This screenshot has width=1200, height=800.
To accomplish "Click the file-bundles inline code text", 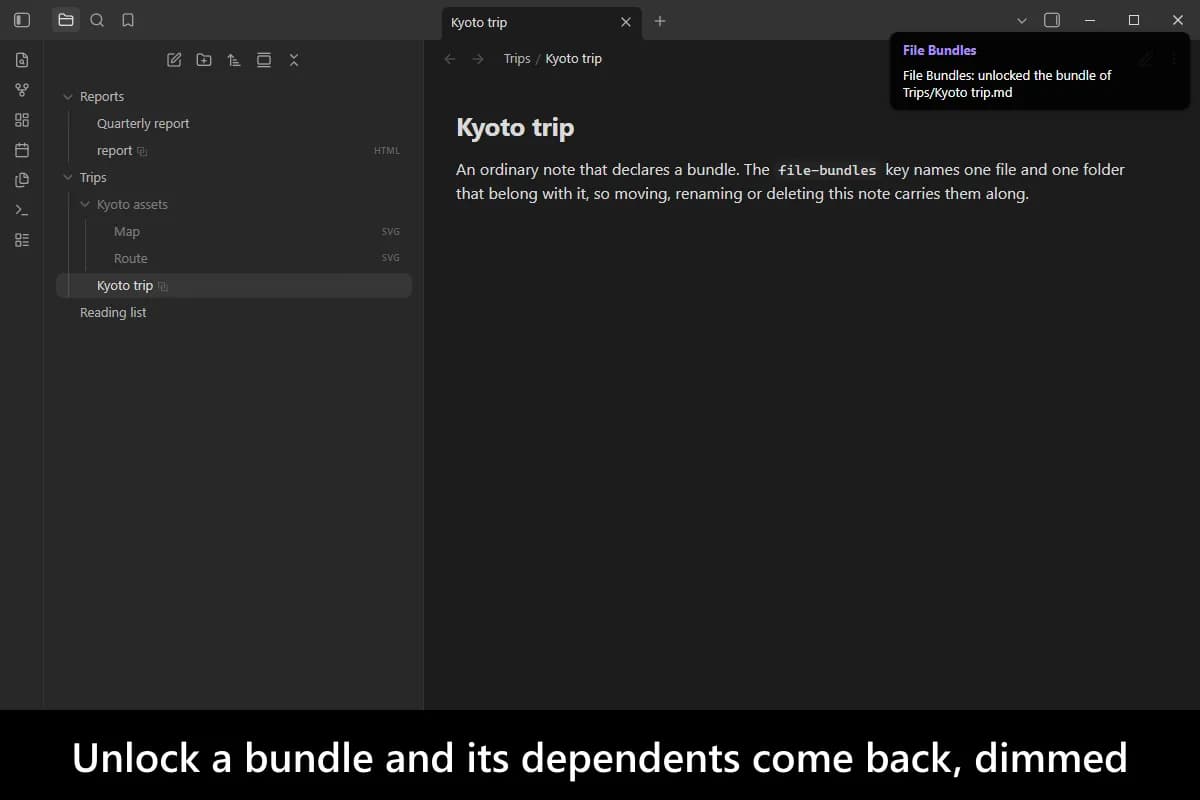I will (x=827, y=170).
